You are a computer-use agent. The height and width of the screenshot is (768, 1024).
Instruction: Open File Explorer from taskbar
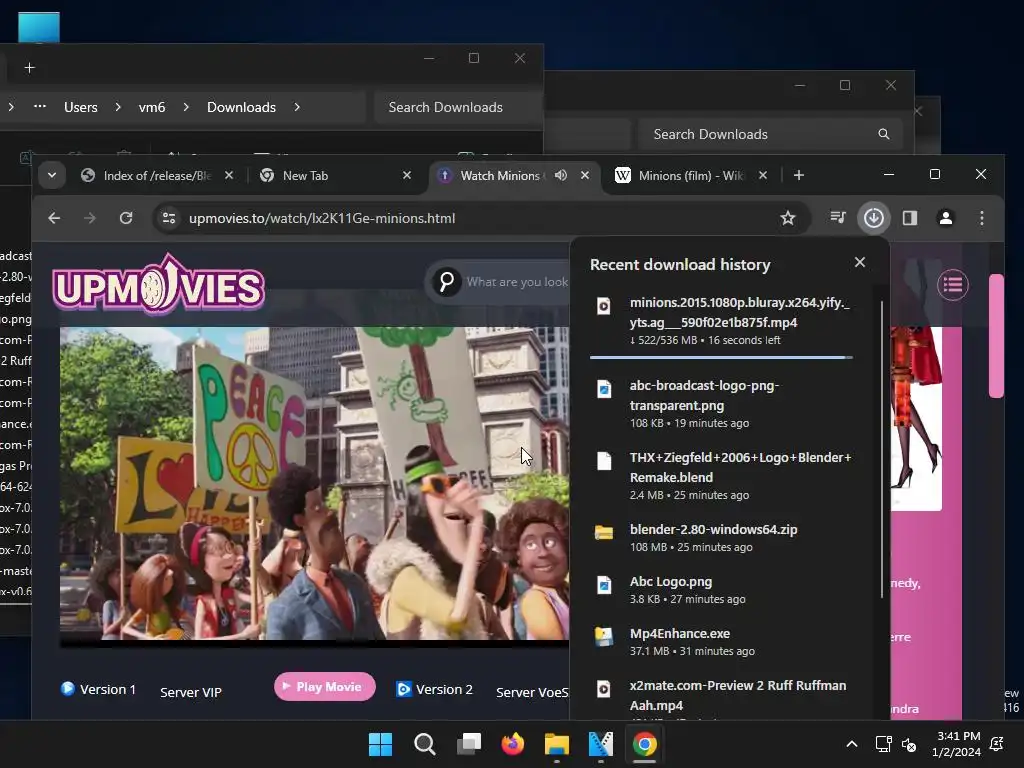[556, 744]
